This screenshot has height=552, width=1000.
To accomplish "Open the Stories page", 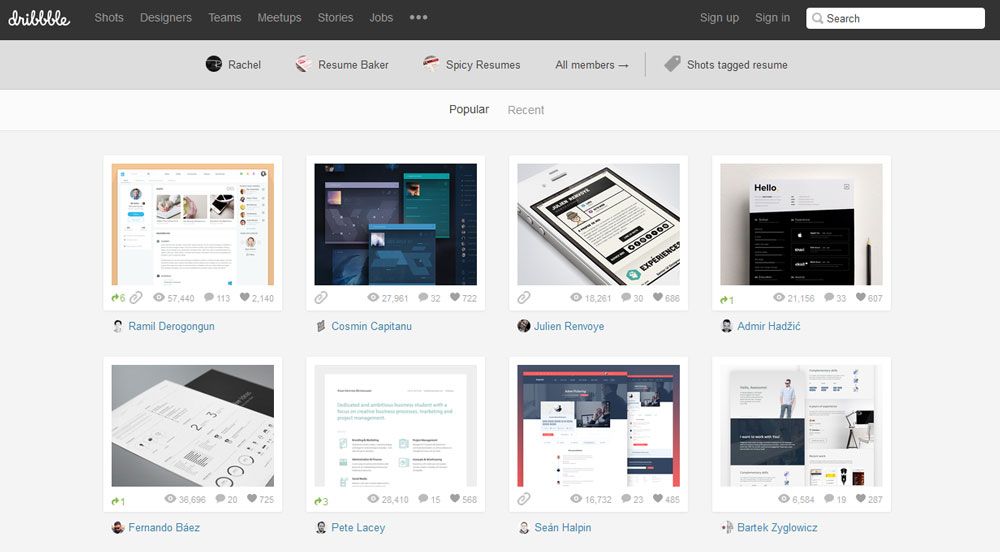I will [x=335, y=18].
